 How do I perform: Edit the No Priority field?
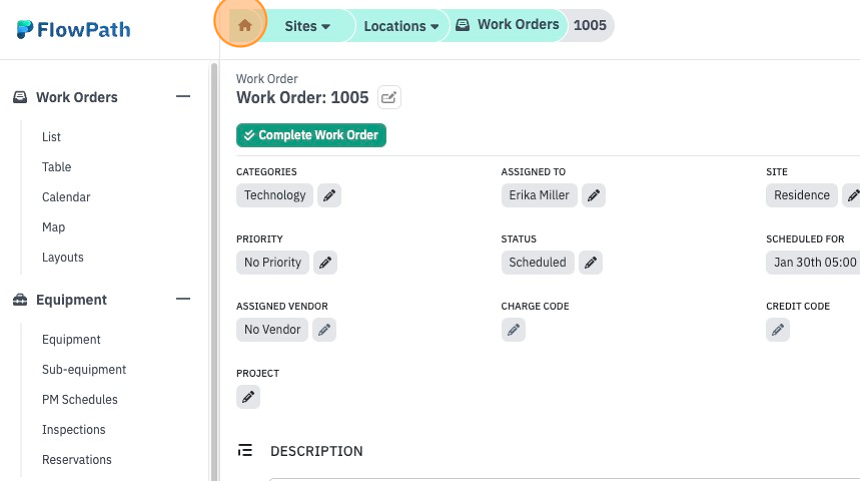click(x=325, y=263)
